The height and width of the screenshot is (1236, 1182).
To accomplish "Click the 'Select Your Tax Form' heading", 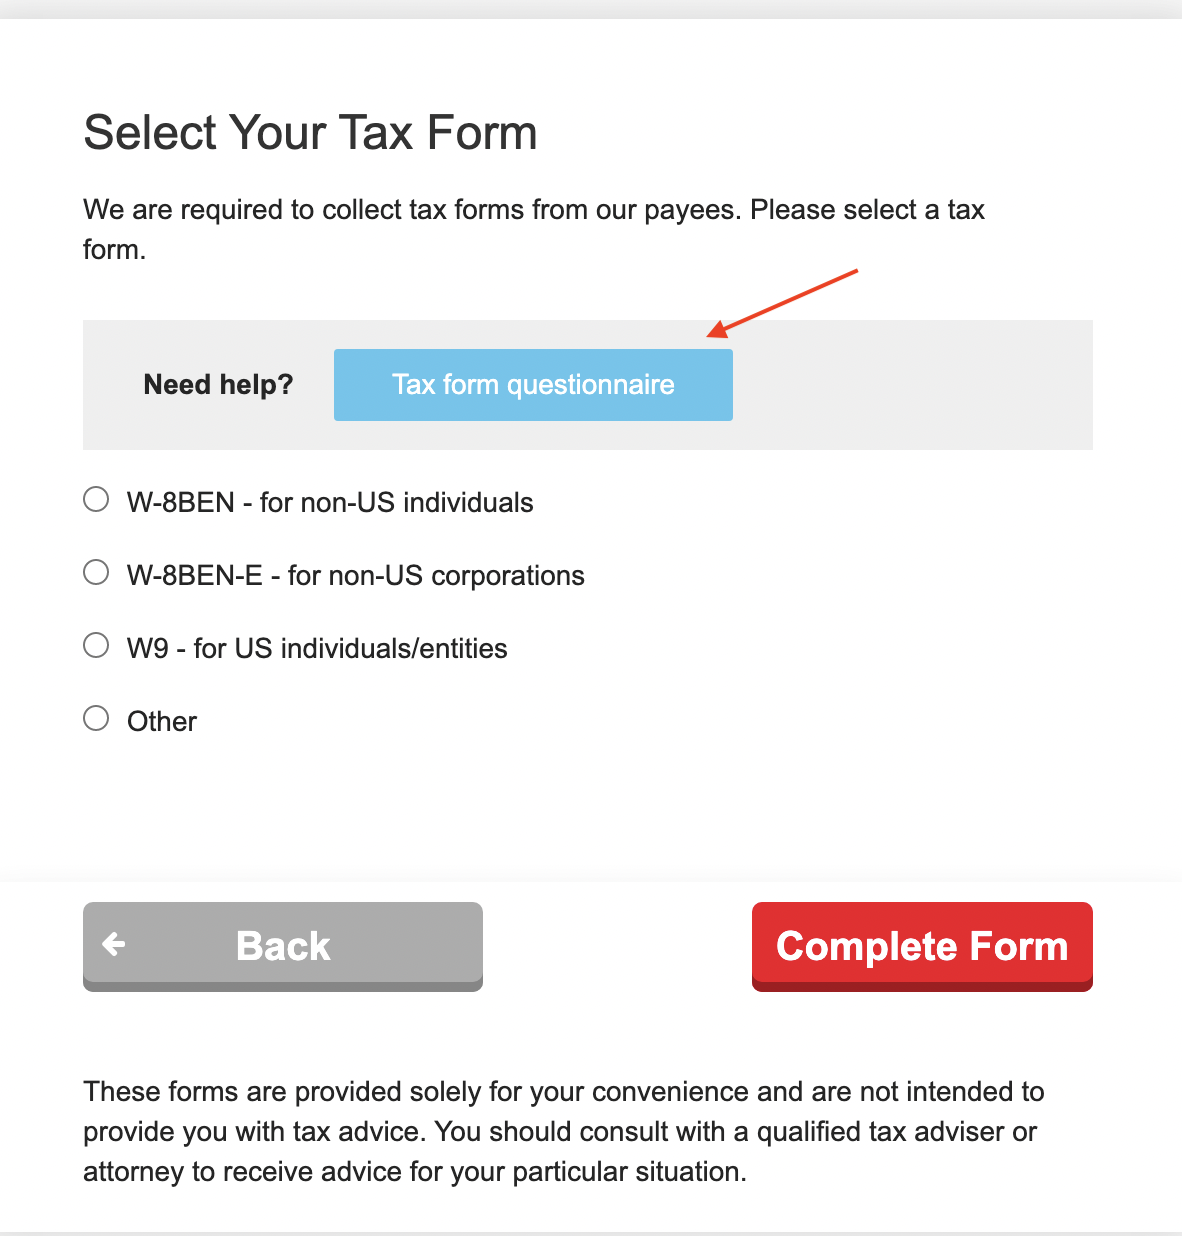I will 311,133.
